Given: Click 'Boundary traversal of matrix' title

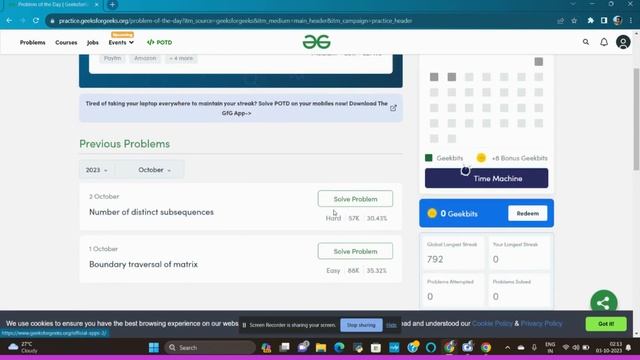Looking at the screenshot, I should 143,264.
